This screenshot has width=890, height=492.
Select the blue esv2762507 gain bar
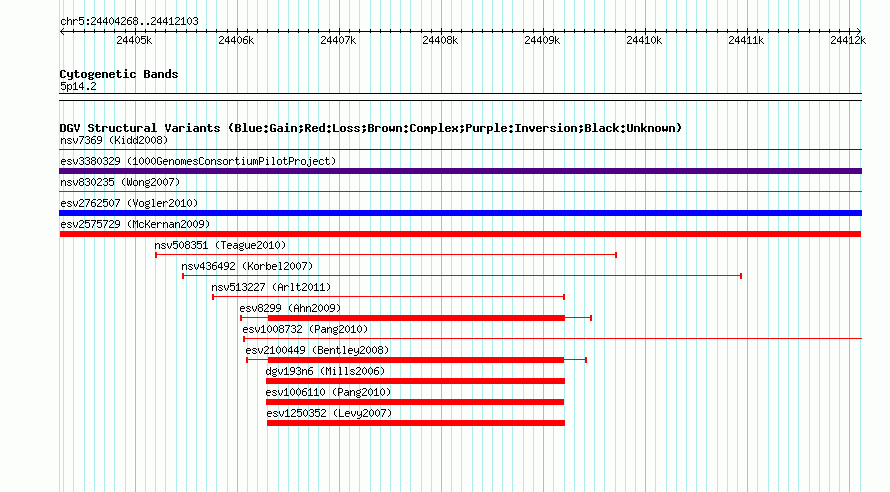point(460,213)
